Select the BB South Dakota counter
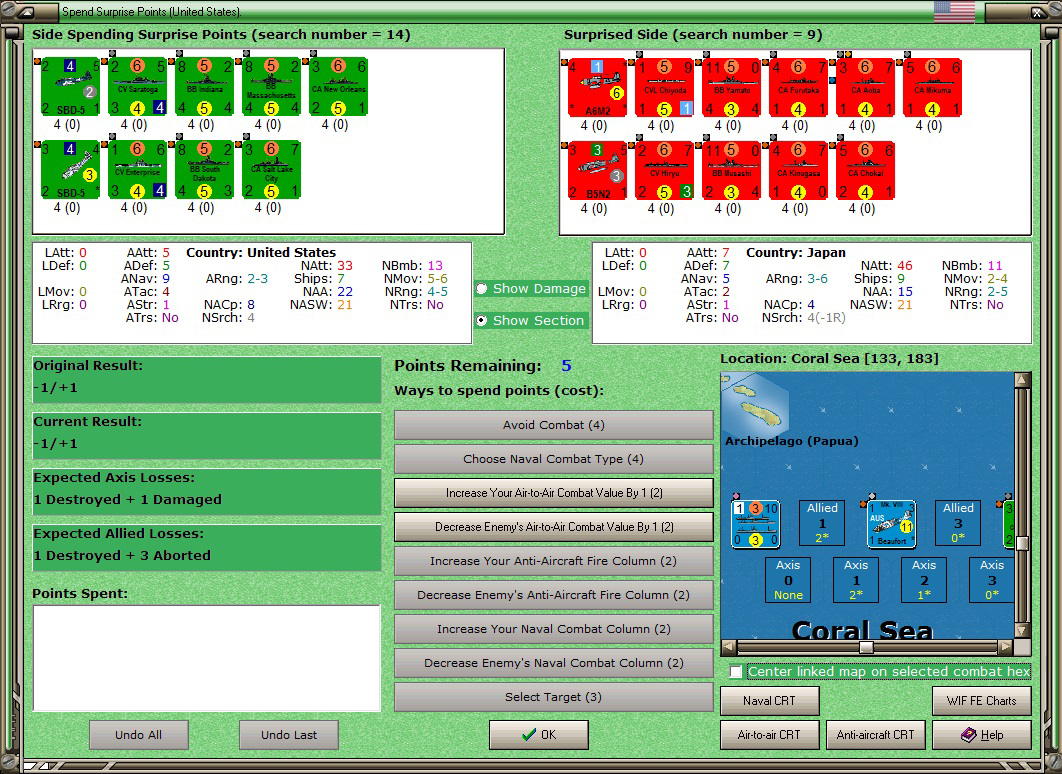1062x774 pixels. pyautogui.click(x=205, y=170)
